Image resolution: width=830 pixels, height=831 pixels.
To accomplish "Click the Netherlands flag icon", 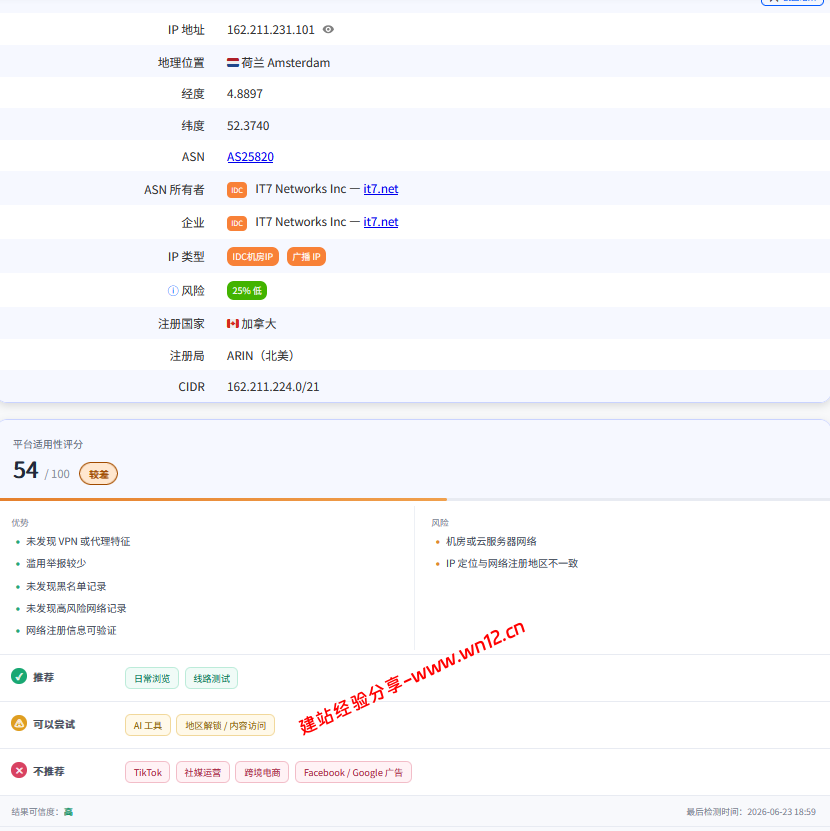I will click(x=233, y=63).
